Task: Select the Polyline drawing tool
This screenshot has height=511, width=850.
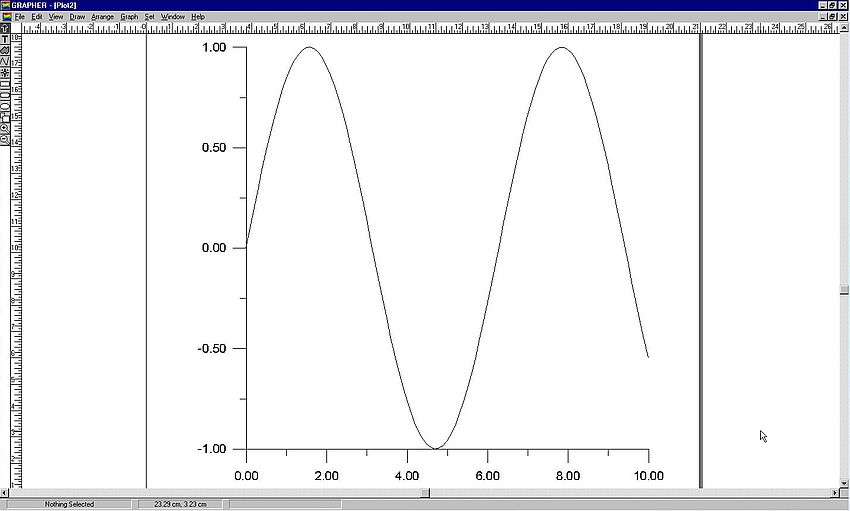Action: (5, 61)
